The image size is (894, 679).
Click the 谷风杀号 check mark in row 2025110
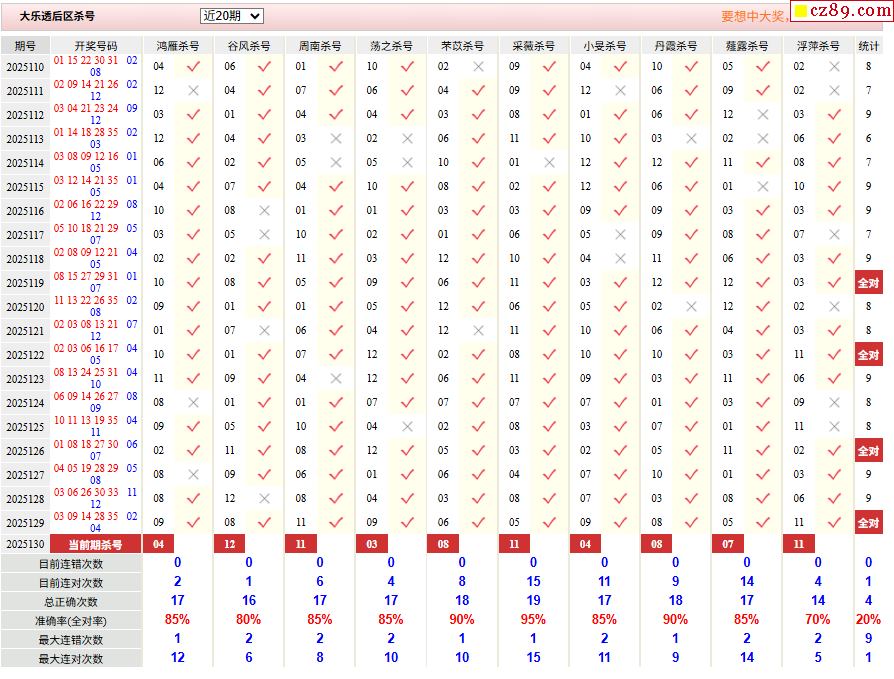point(264,66)
